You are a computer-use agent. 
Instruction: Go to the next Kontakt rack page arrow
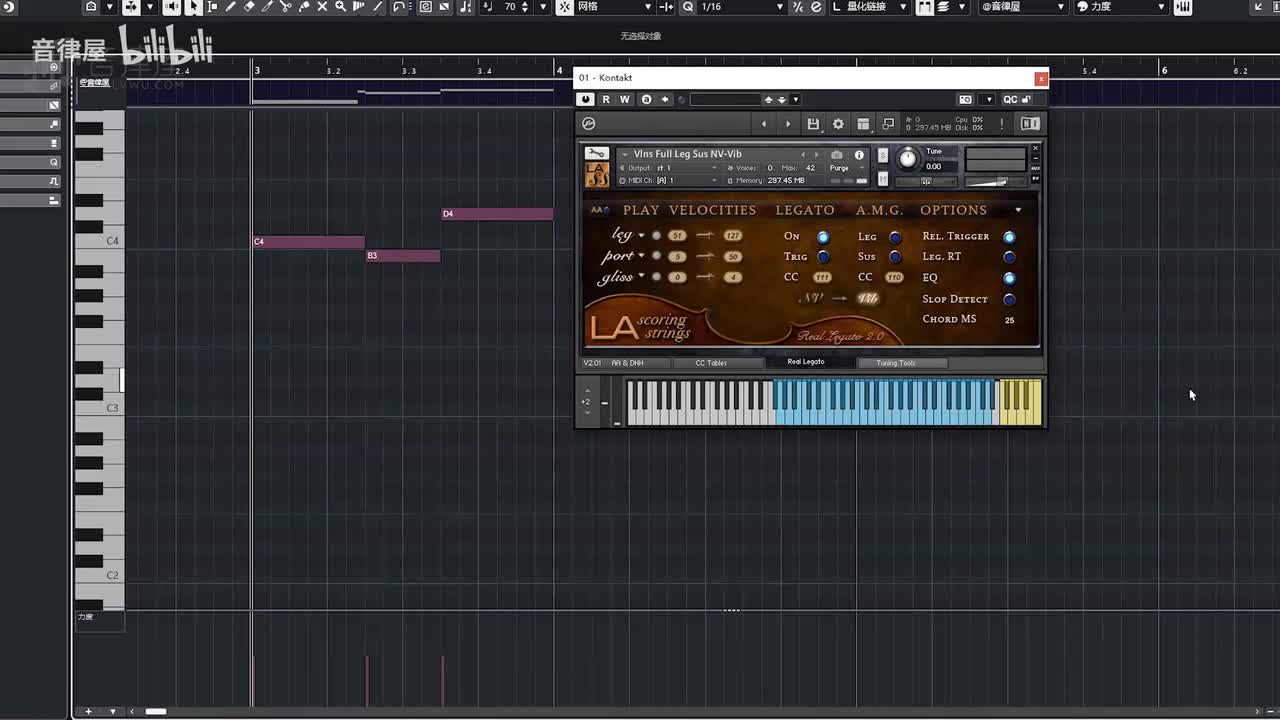pyautogui.click(x=788, y=124)
